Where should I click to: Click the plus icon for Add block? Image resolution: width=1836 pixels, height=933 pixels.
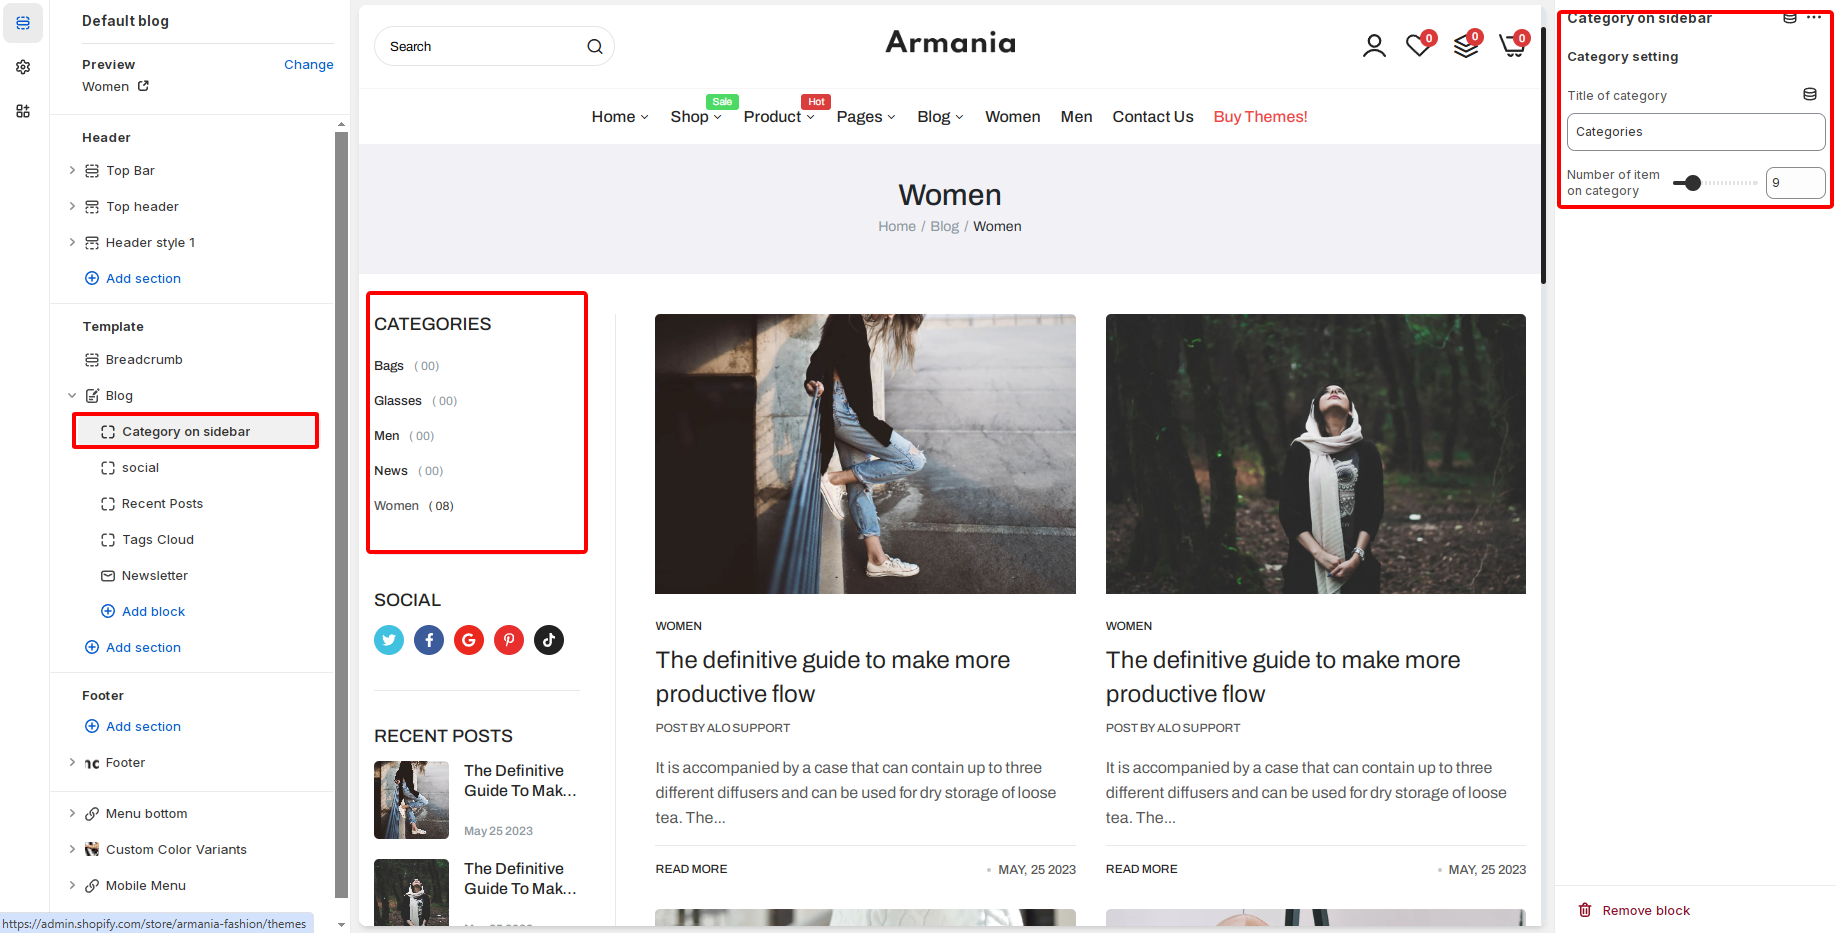click(x=108, y=611)
